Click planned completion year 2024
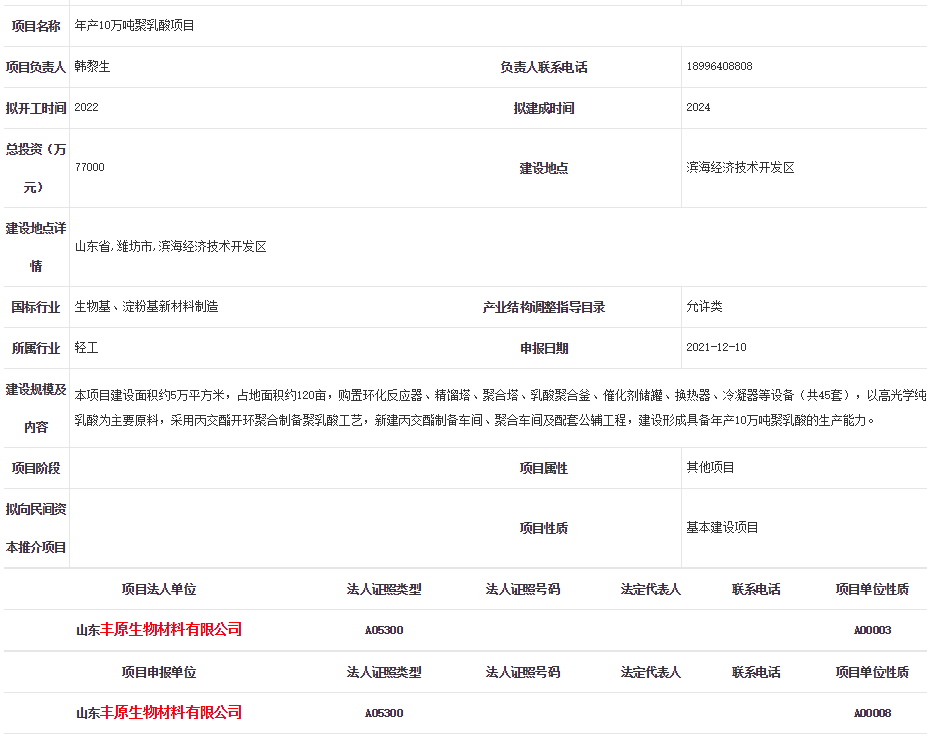927x735 pixels. coord(698,107)
